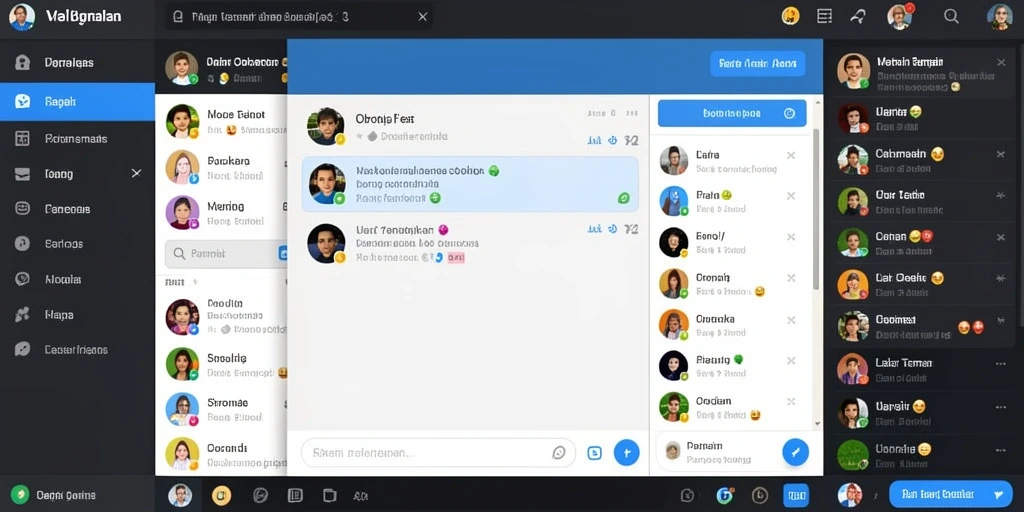This screenshot has width=1024, height=512.
Task: Close the top search tab with its X
Action: [x=423, y=17]
